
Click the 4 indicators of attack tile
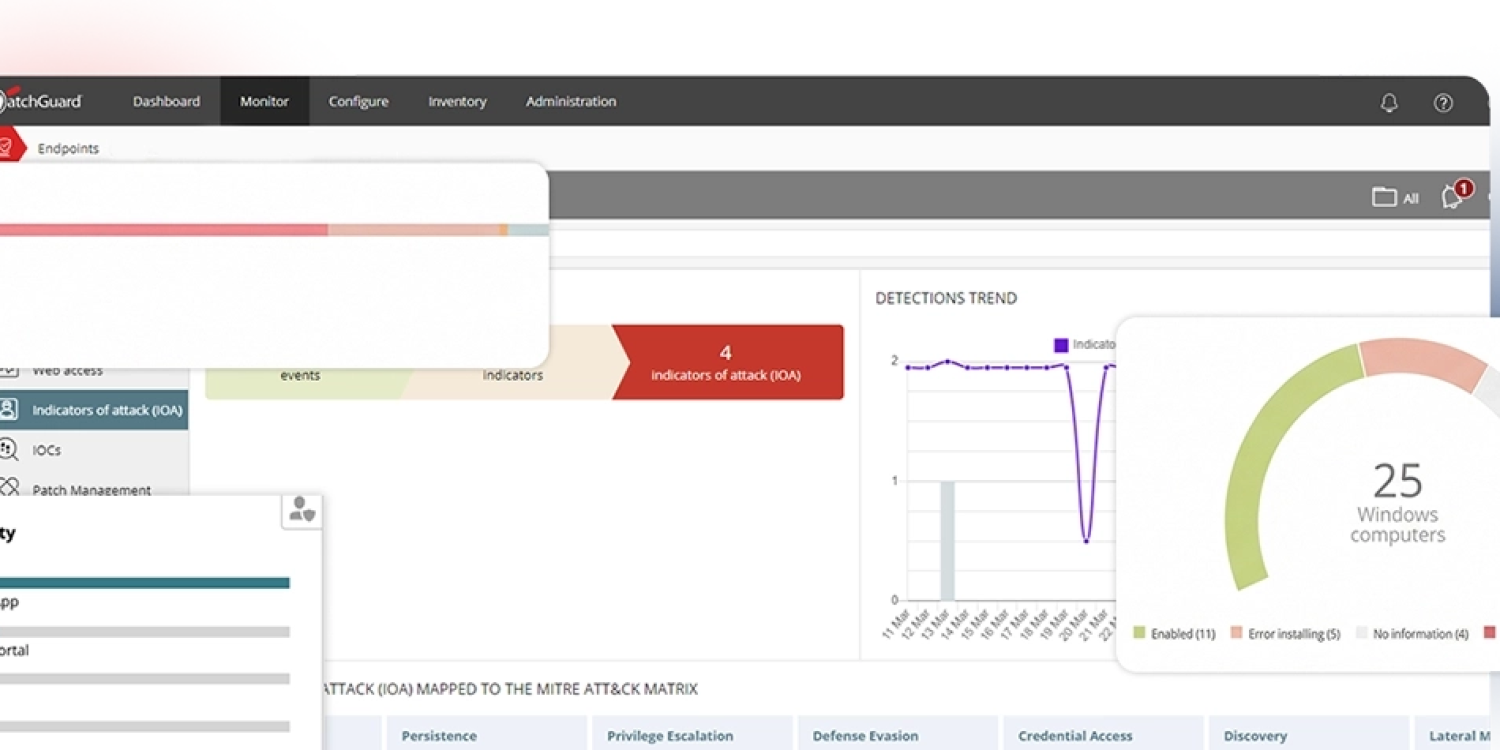point(727,362)
